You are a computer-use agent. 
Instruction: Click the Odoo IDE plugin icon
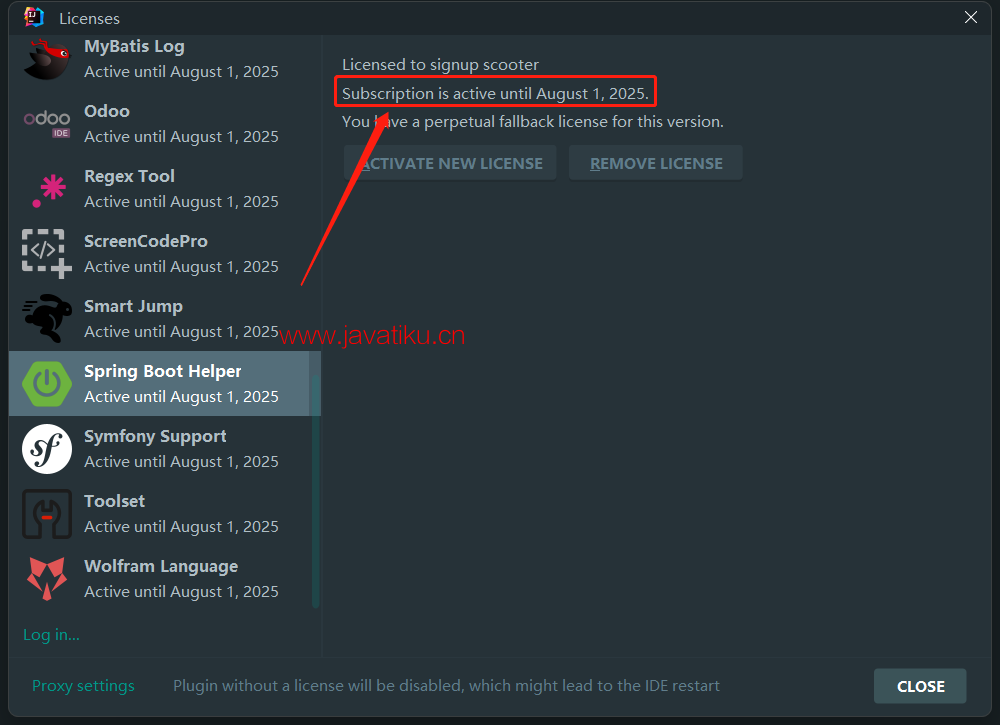point(47,124)
